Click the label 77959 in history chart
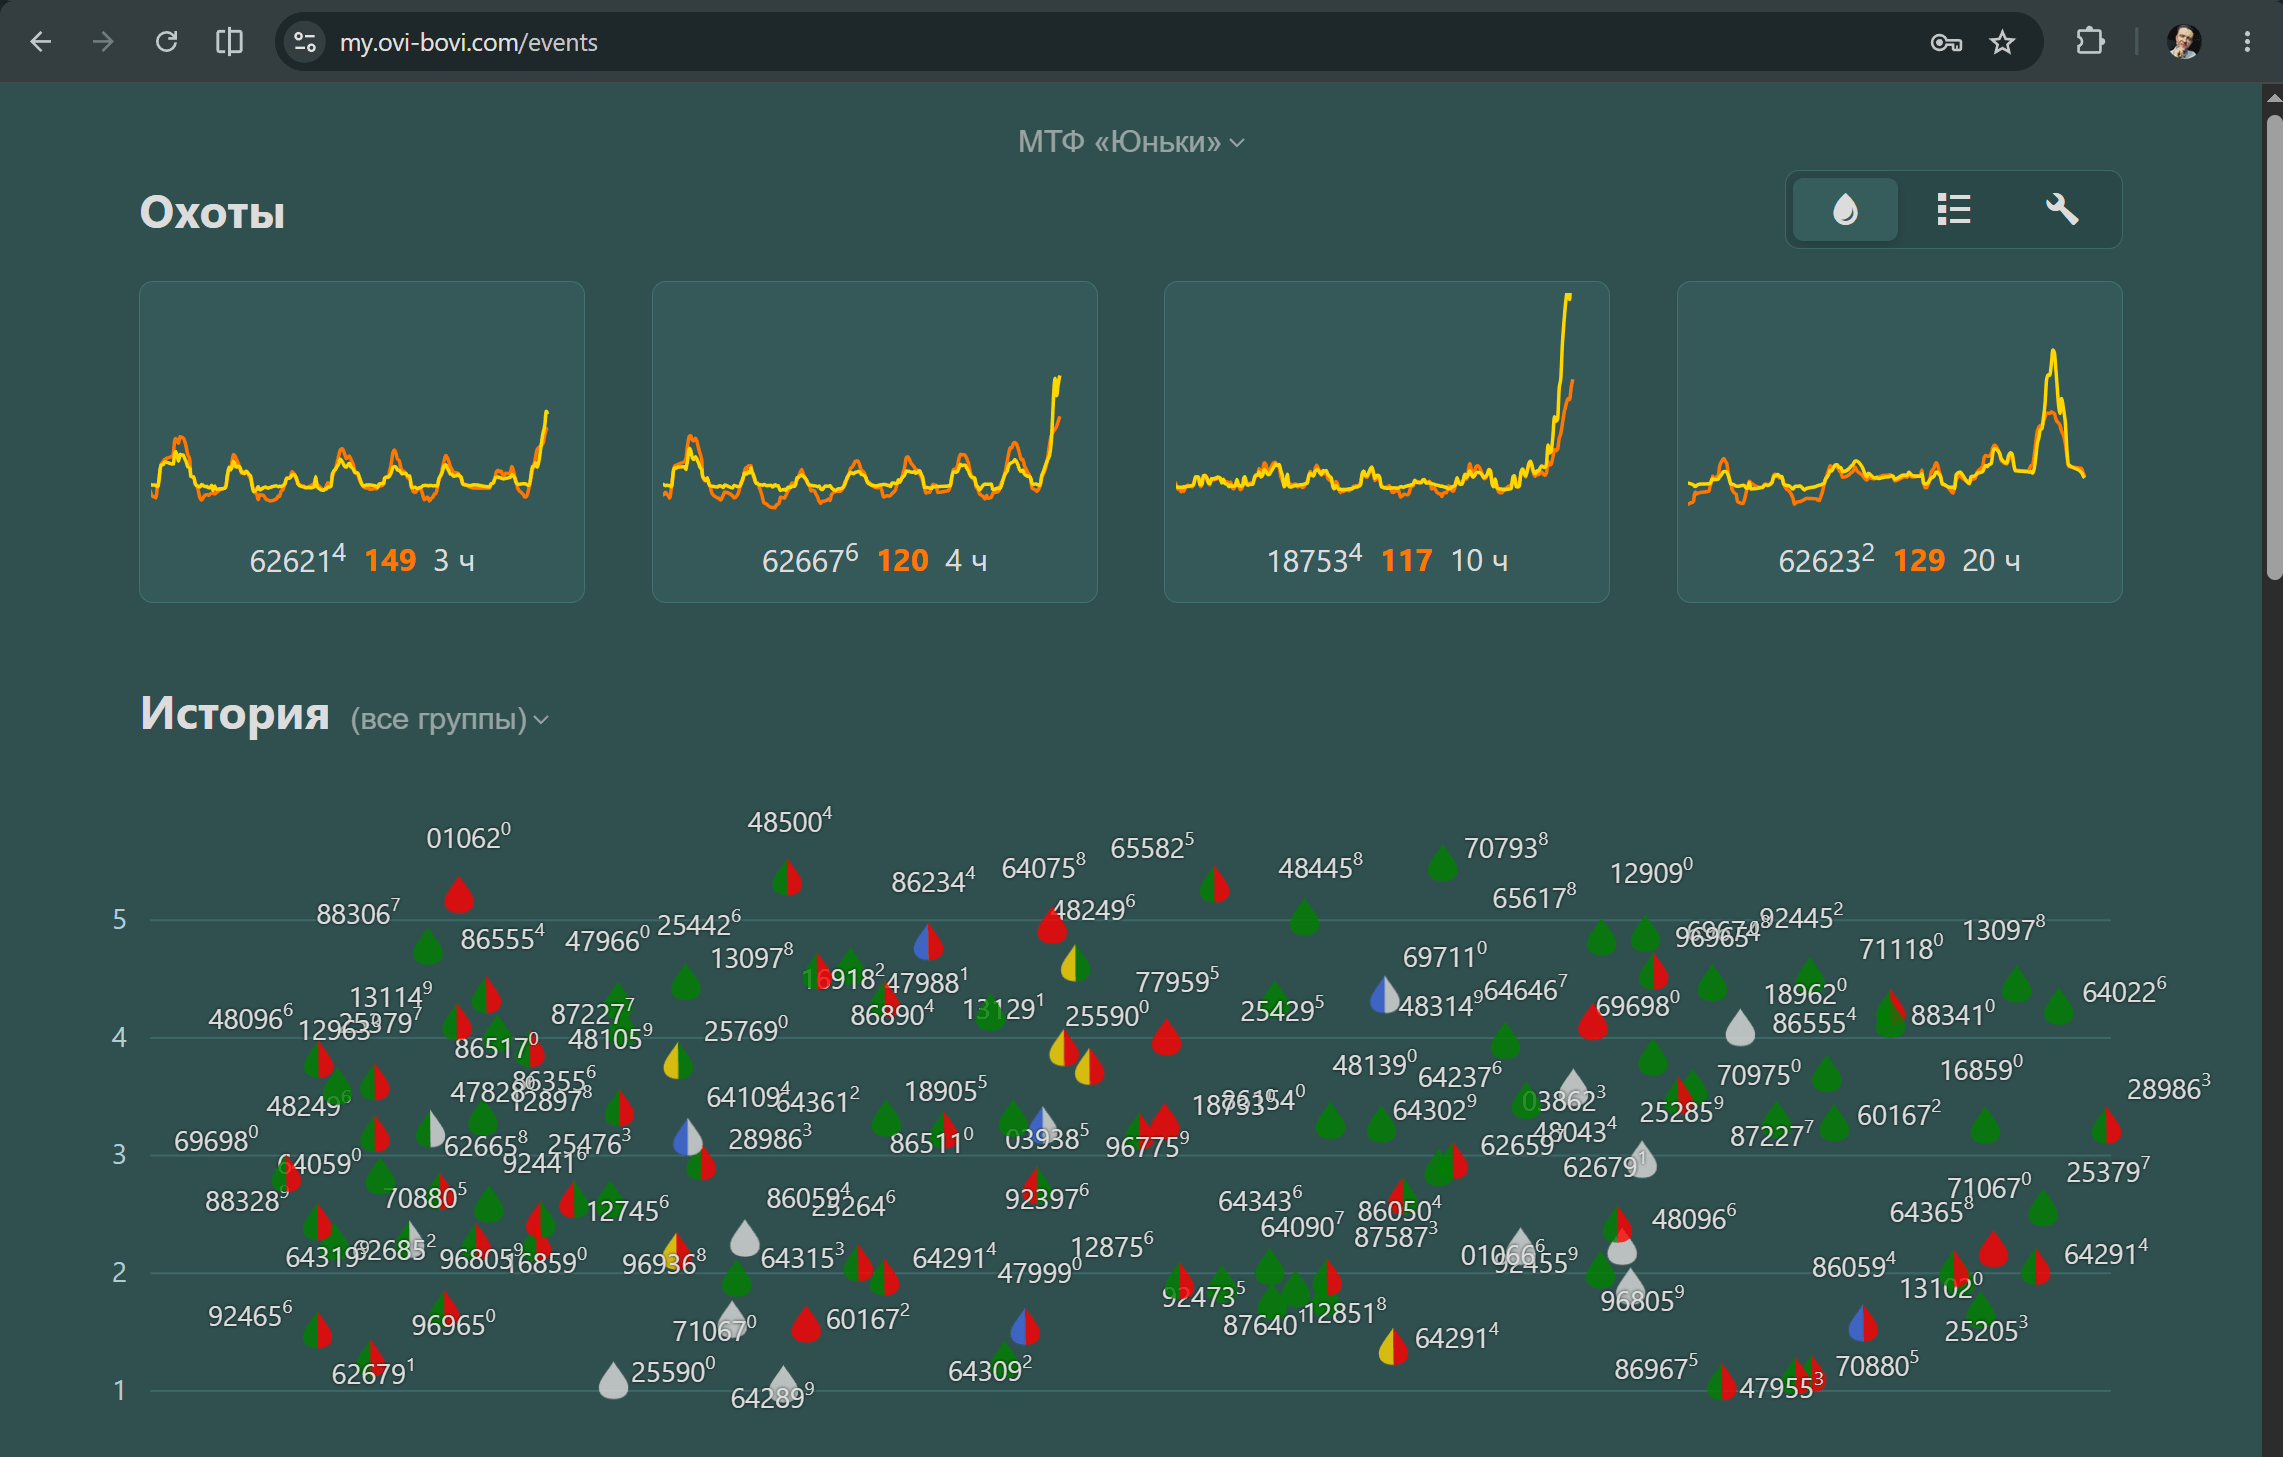Viewport: 2283px width, 1457px height. [1177, 981]
